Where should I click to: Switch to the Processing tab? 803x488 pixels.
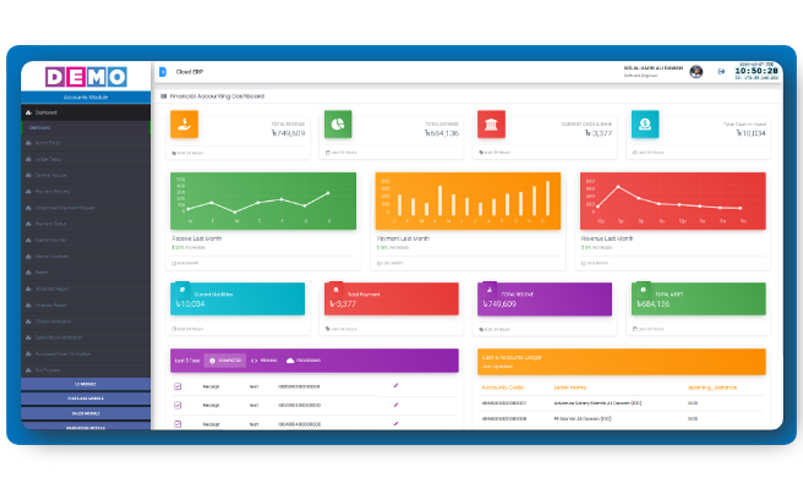[x=303, y=360]
